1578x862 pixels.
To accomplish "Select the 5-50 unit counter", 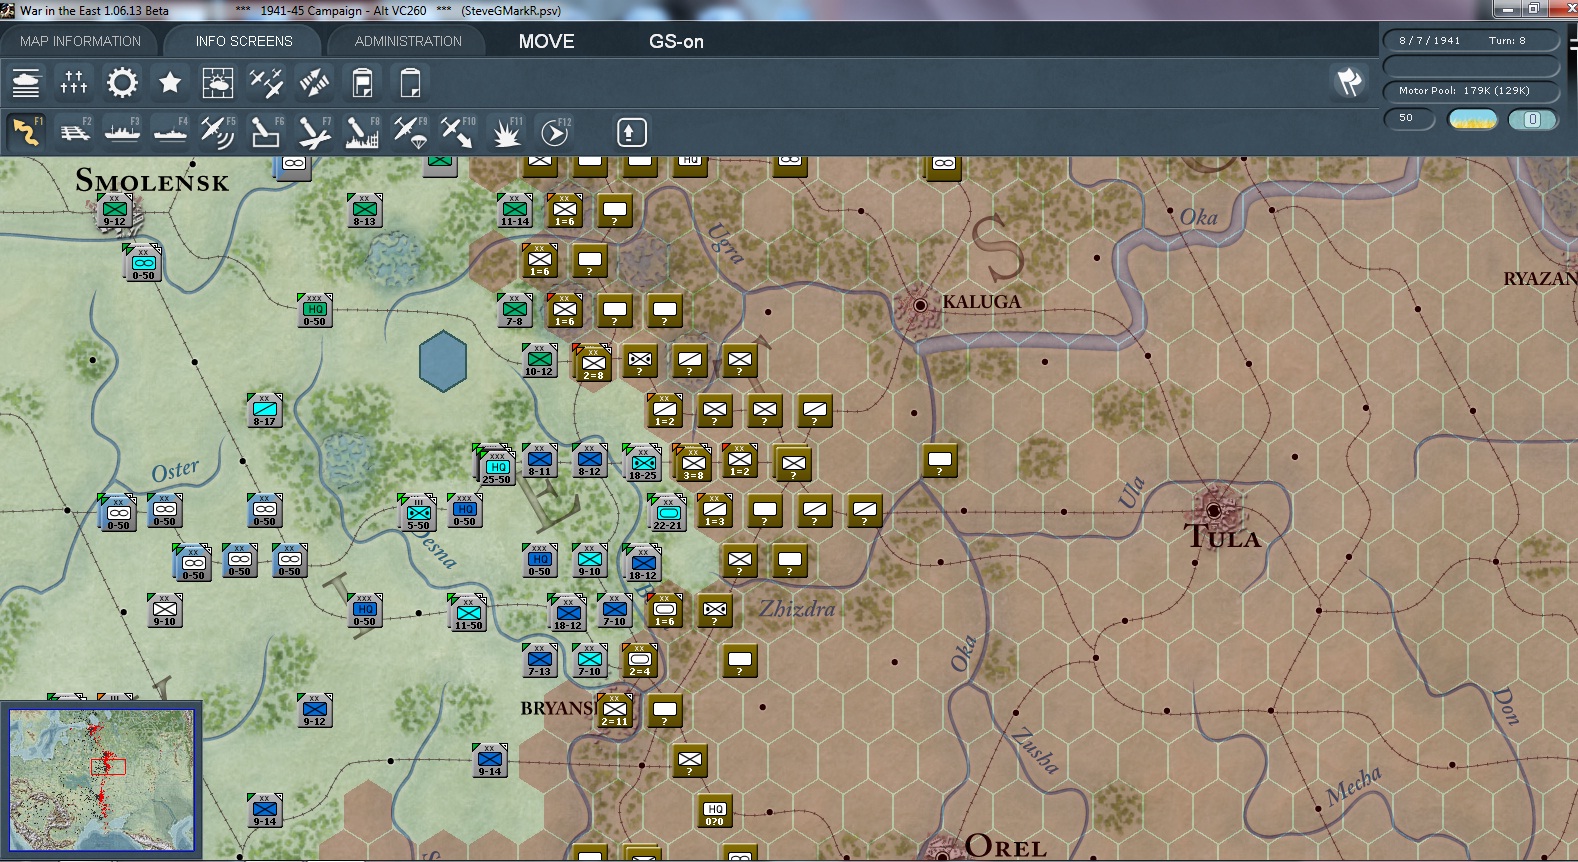I will click(418, 512).
